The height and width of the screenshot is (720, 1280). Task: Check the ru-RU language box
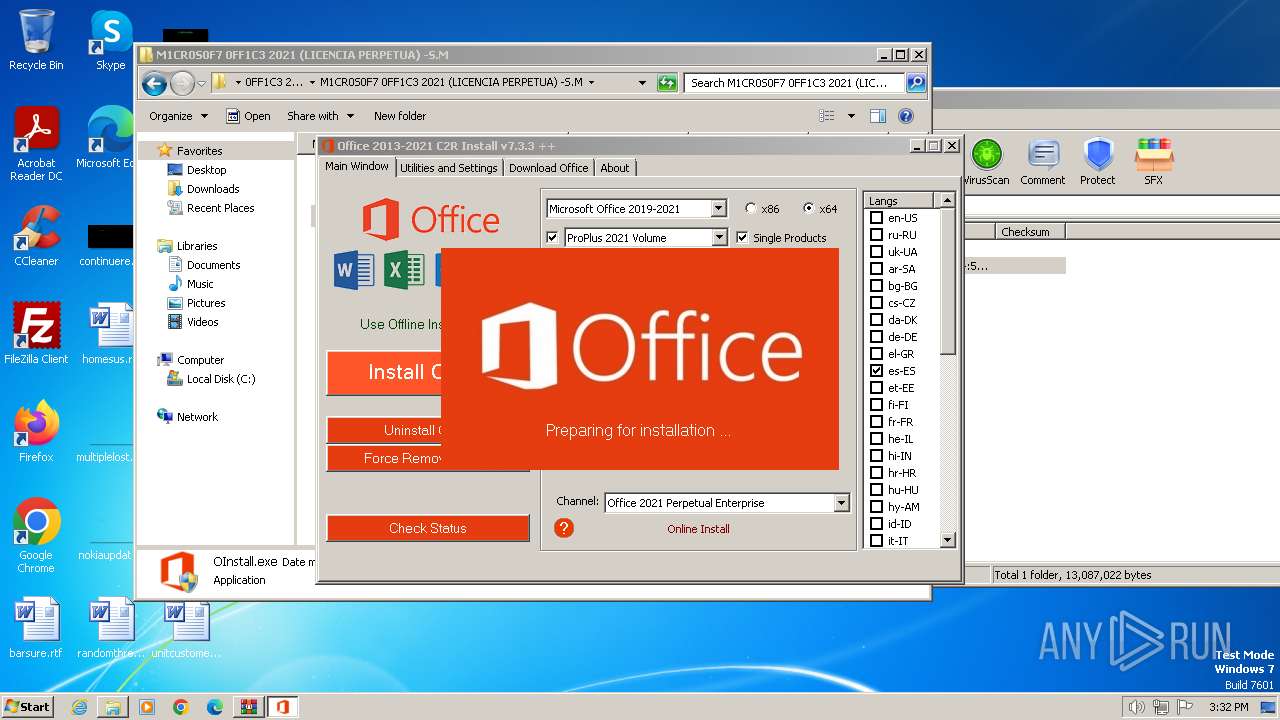click(x=877, y=235)
